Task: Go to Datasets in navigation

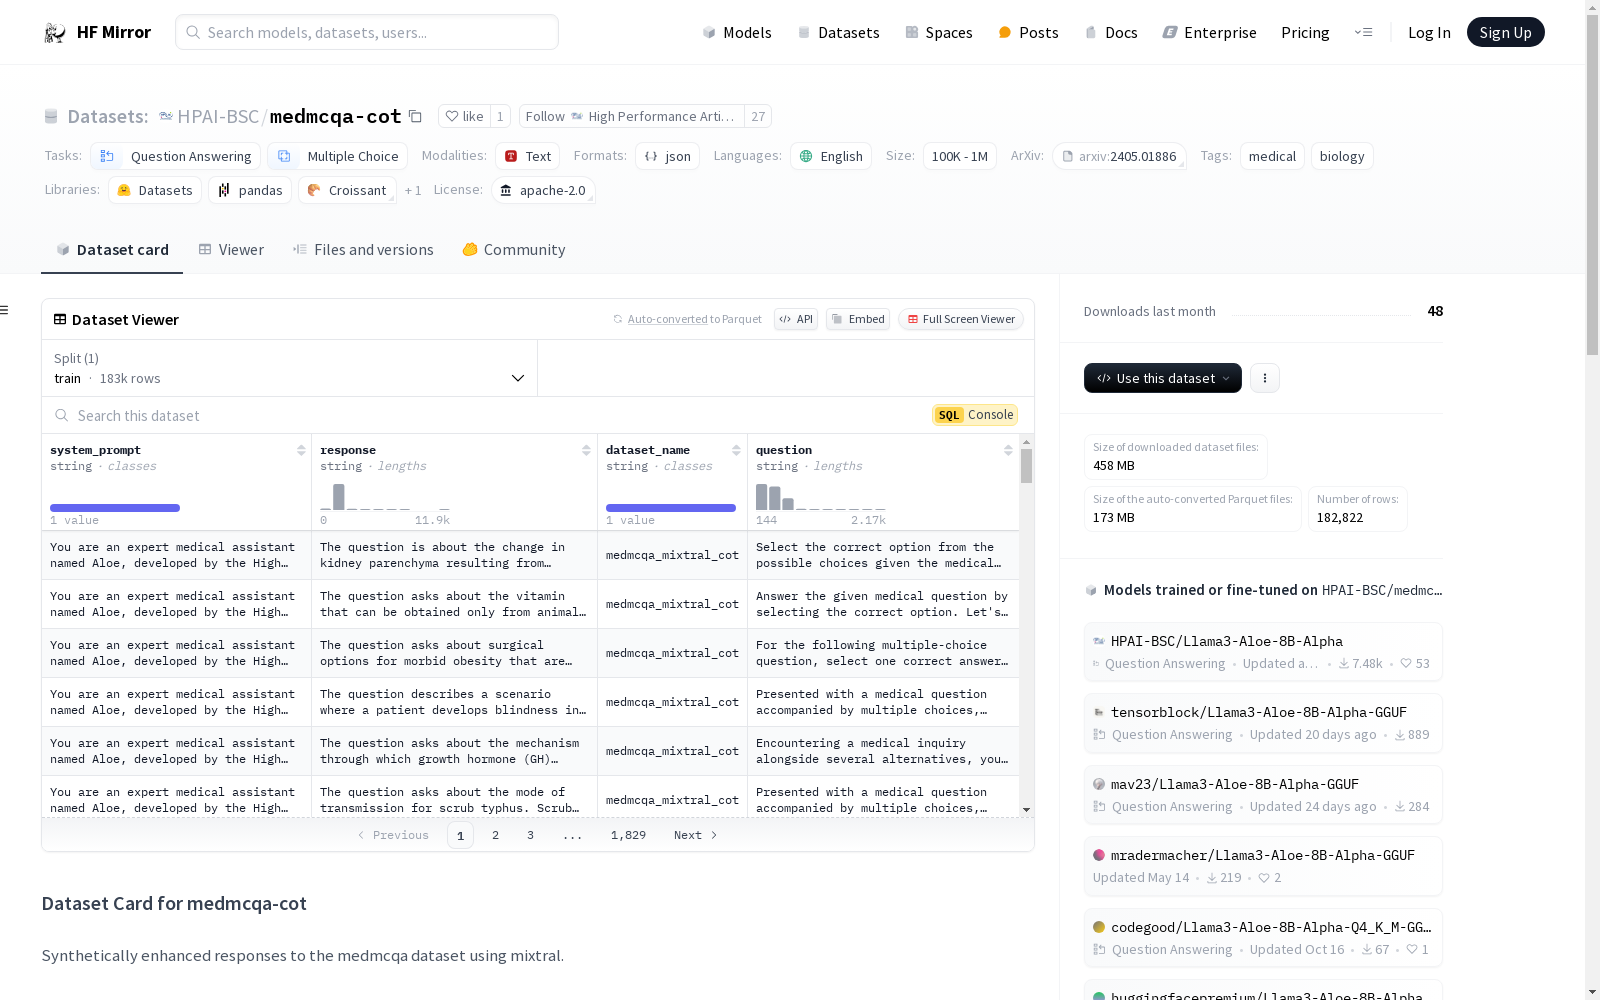Action: point(838,32)
